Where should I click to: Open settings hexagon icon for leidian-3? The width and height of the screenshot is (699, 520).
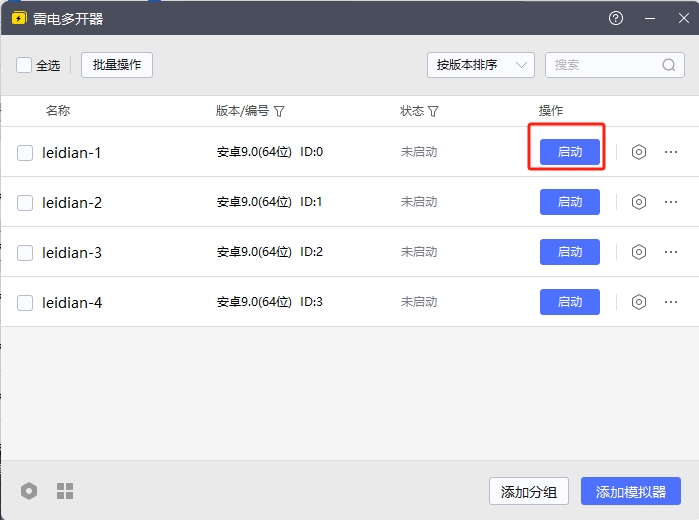click(x=638, y=252)
